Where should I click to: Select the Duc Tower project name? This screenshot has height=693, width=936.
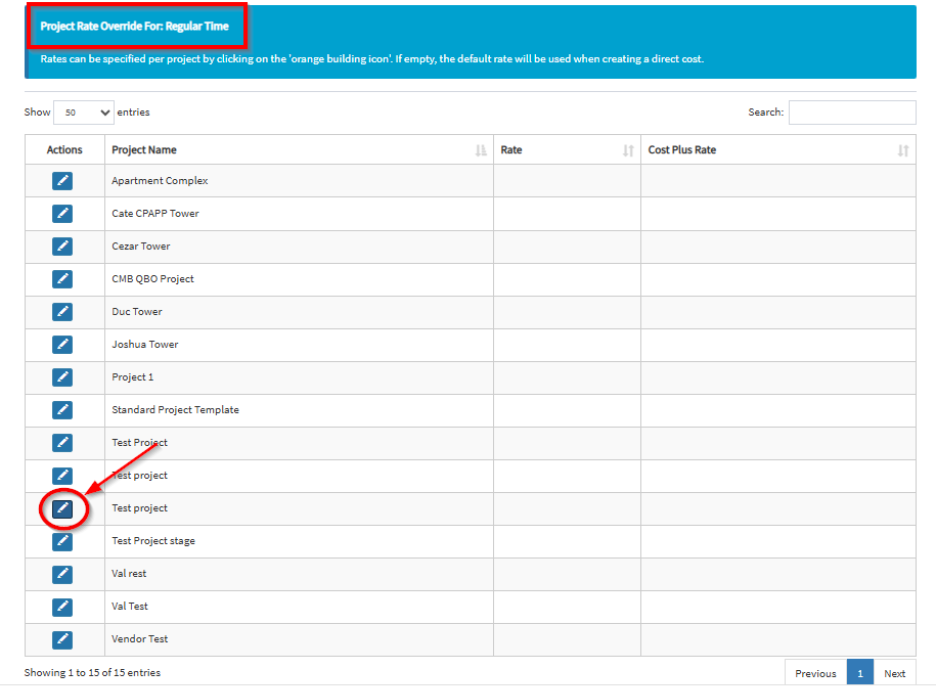(137, 312)
